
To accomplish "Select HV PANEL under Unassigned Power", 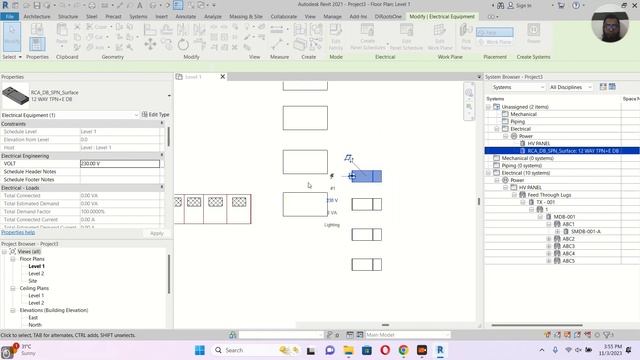I will (539, 143).
